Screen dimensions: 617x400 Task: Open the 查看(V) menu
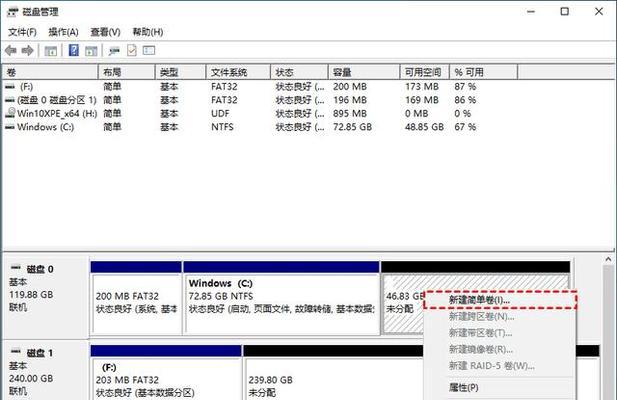(105, 32)
